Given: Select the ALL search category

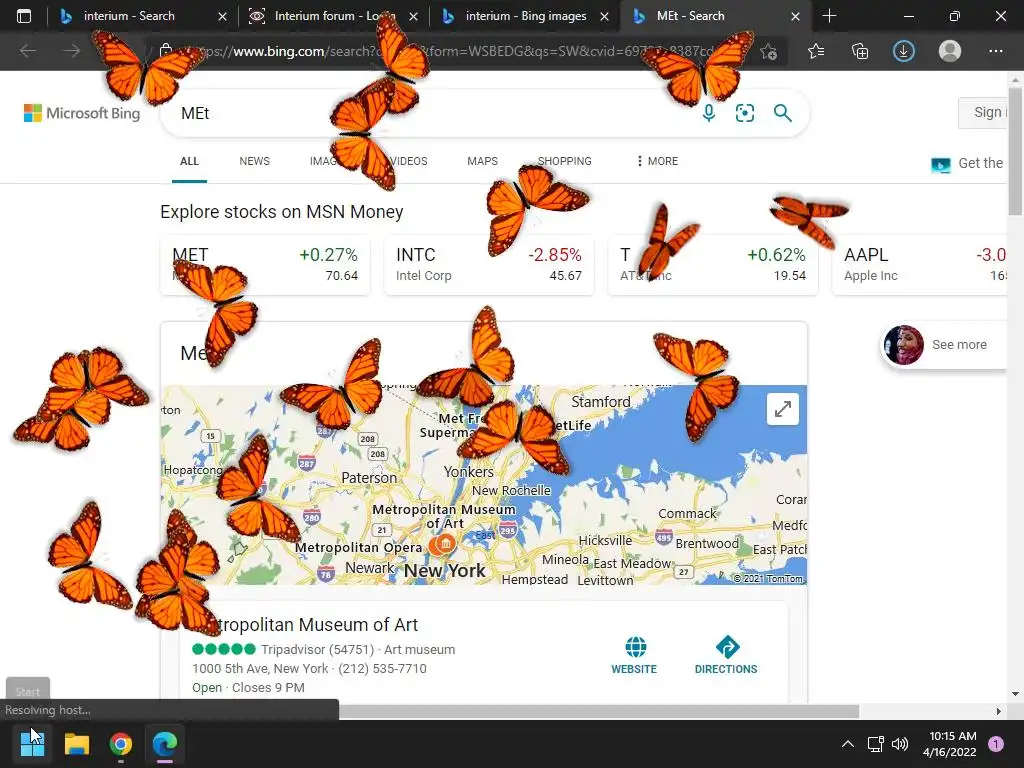Looking at the screenshot, I should (x=189, y=161).
